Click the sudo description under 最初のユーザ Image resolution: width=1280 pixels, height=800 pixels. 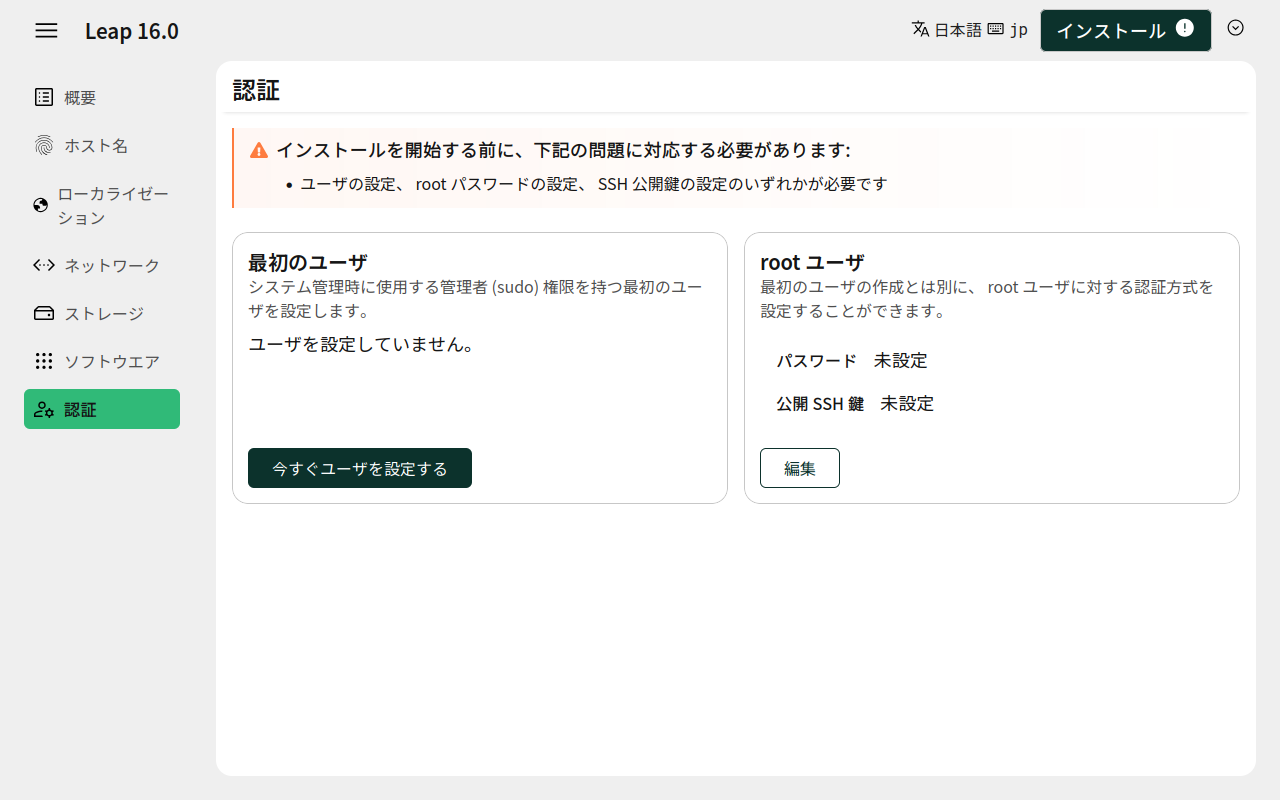pyautogui.click(x=475, y=299)
